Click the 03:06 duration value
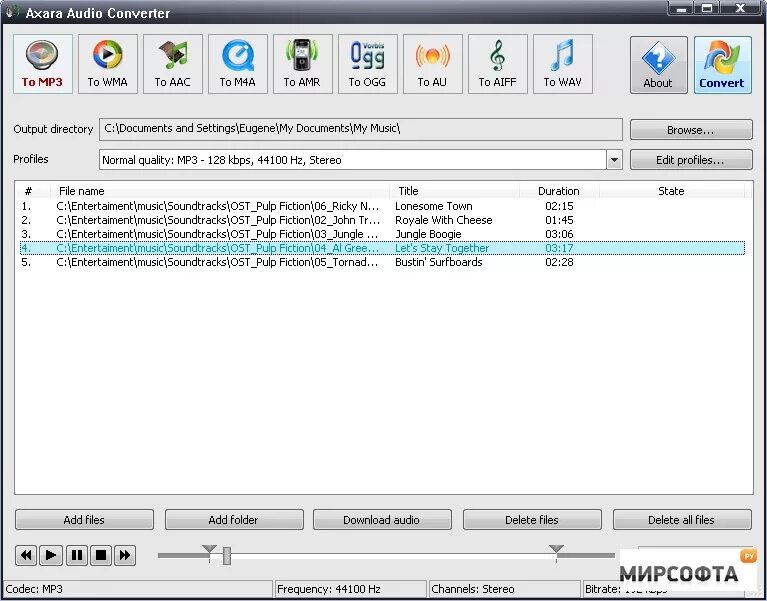Screen dimensions: 767x601 [x=559, y=234]
